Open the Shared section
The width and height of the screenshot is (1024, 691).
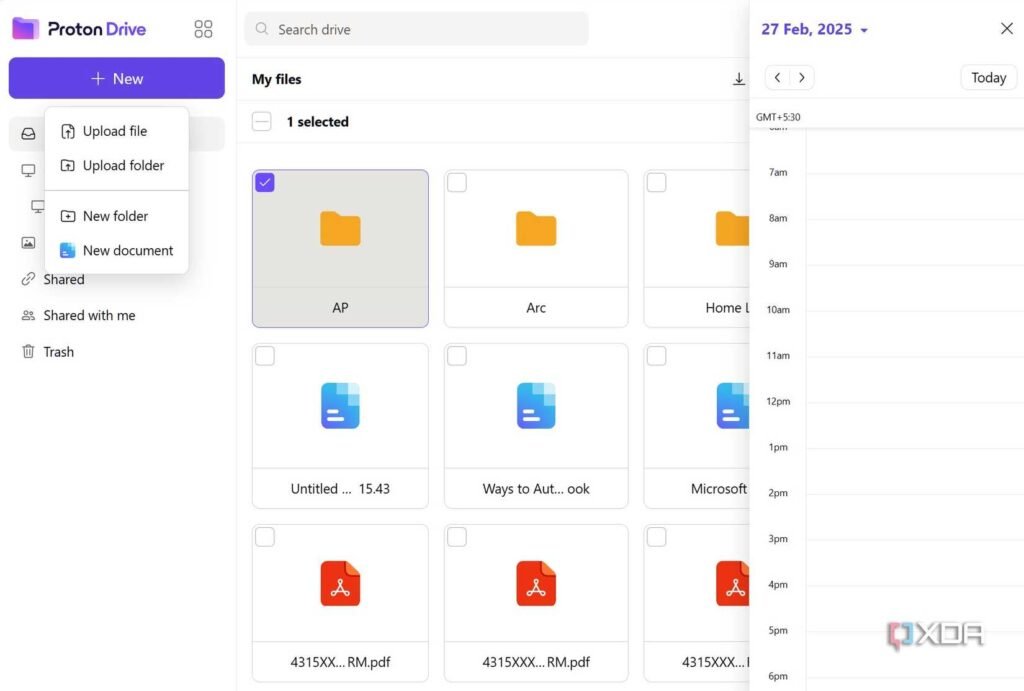tap(64, 280)
